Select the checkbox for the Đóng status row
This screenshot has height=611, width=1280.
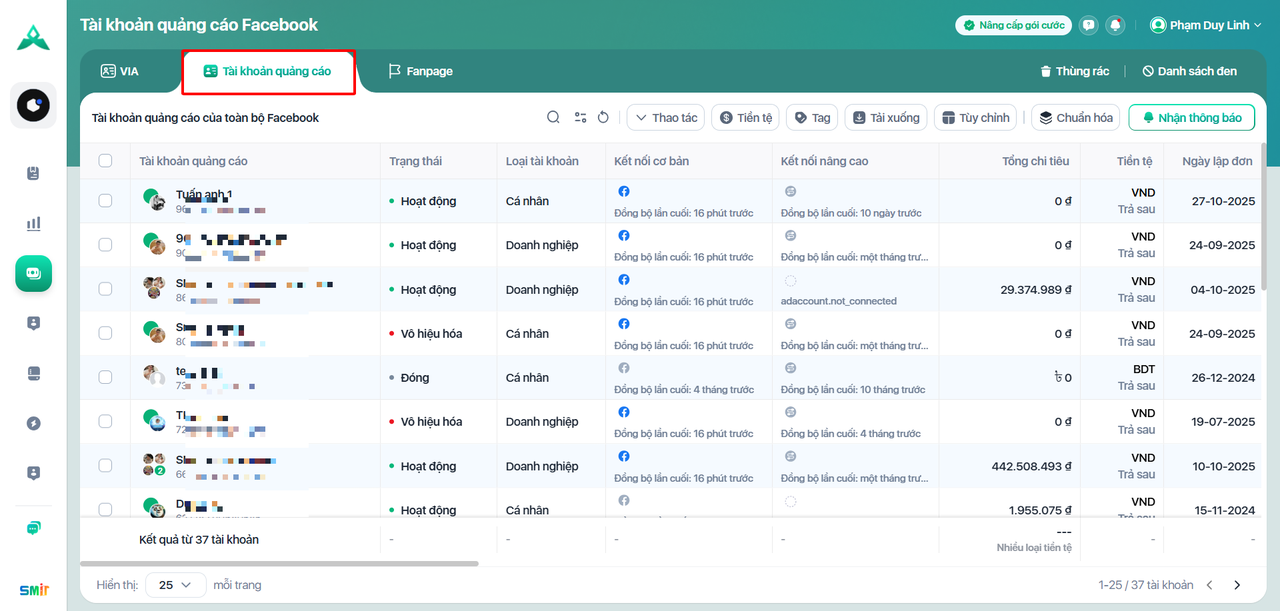[105, 377]
